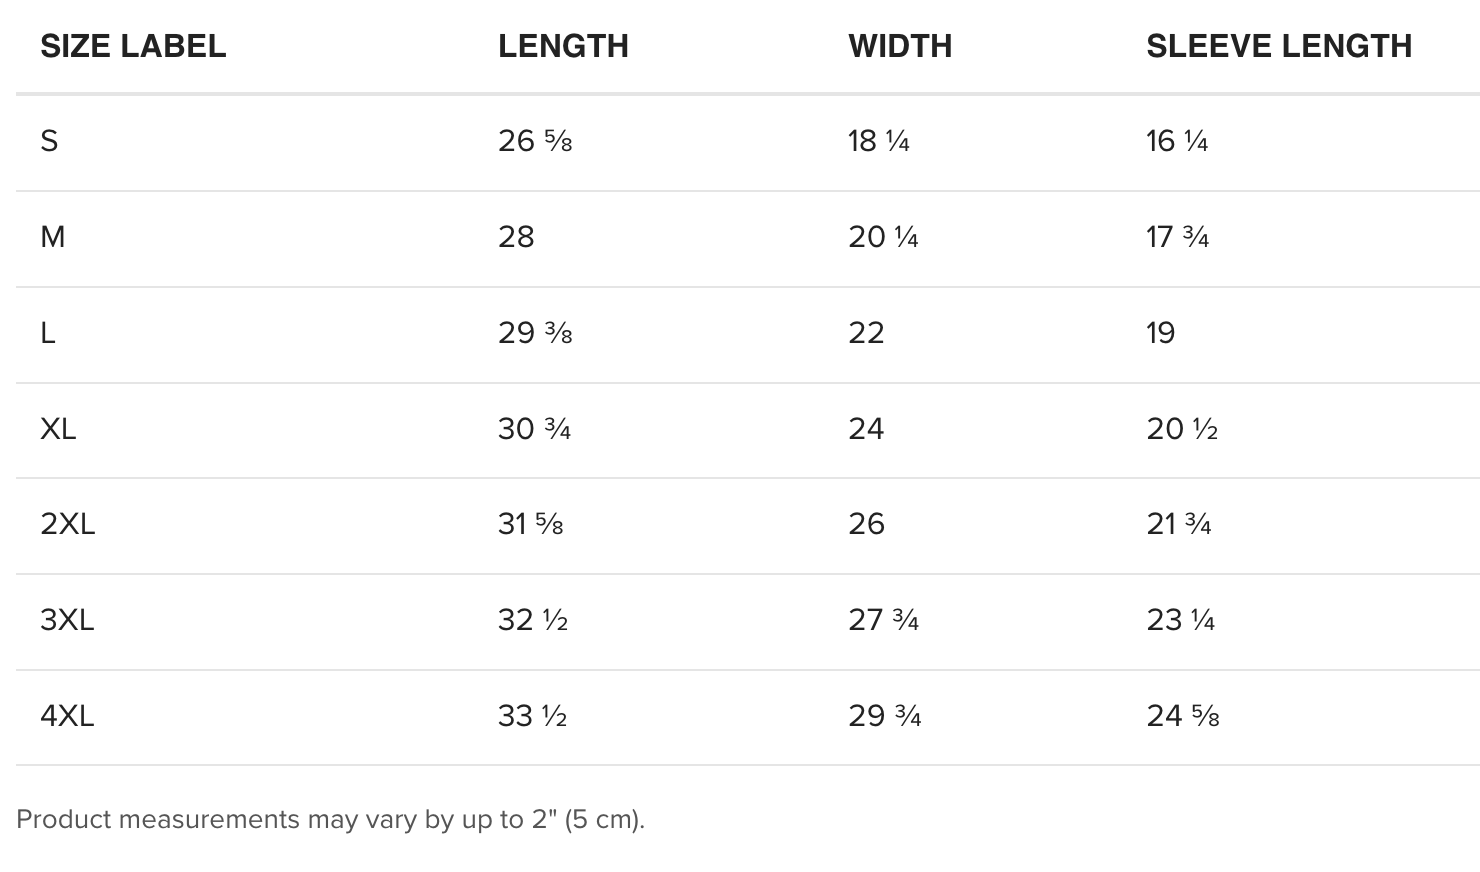Select the S size row label
1480x872 pixels.
49,141
